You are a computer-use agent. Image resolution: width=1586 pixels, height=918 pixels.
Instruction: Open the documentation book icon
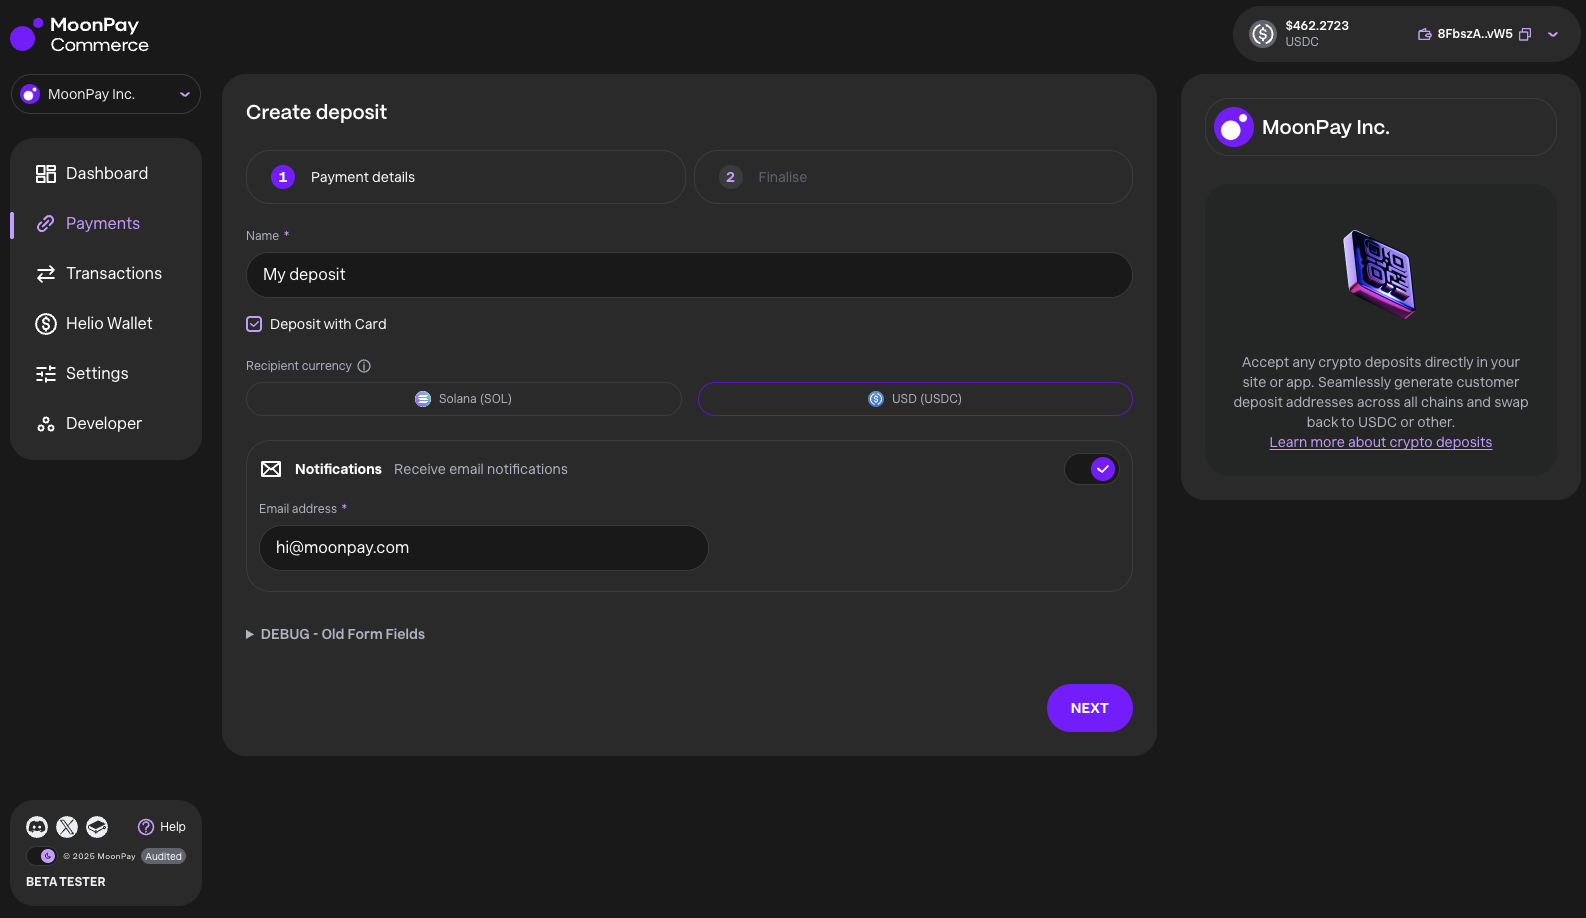point(97,827)
